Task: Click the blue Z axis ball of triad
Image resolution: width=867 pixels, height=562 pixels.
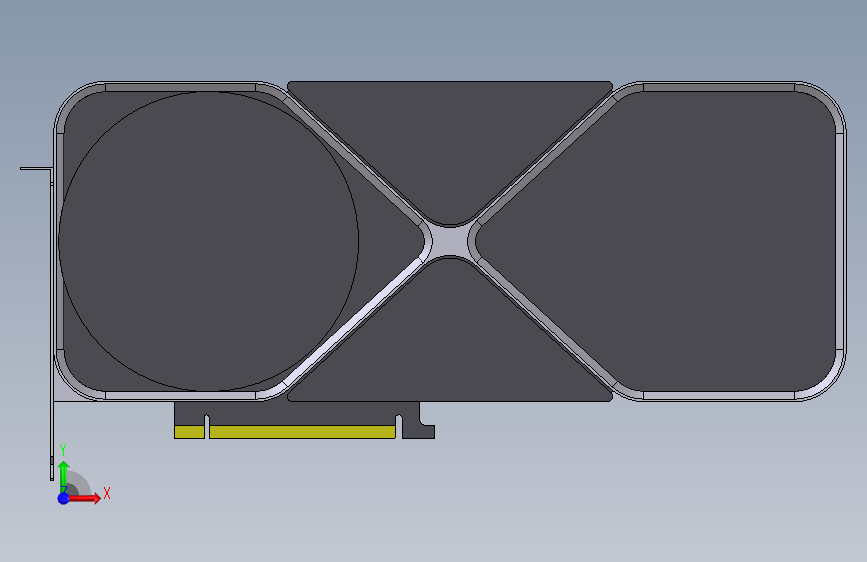Action: (x=64, y=498)
